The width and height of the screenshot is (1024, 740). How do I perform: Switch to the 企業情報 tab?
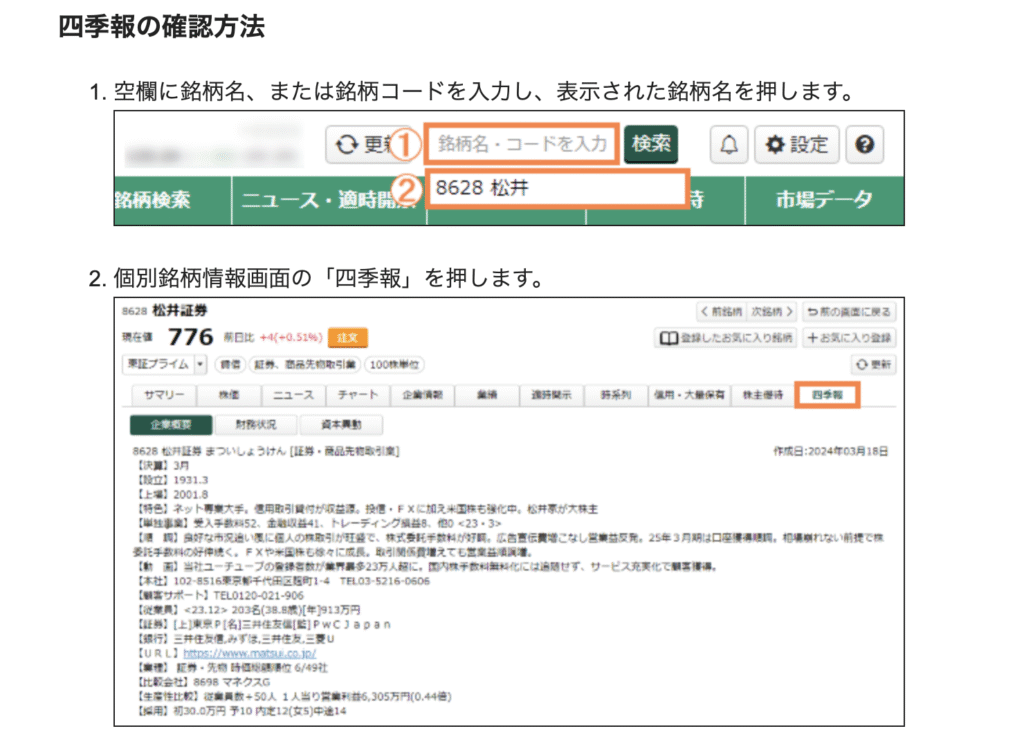(423, 395)
